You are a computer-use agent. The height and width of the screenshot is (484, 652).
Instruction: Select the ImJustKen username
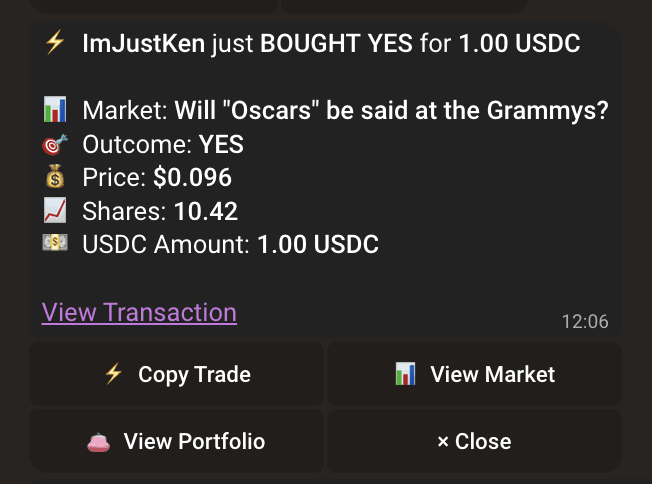click(143, 44)
